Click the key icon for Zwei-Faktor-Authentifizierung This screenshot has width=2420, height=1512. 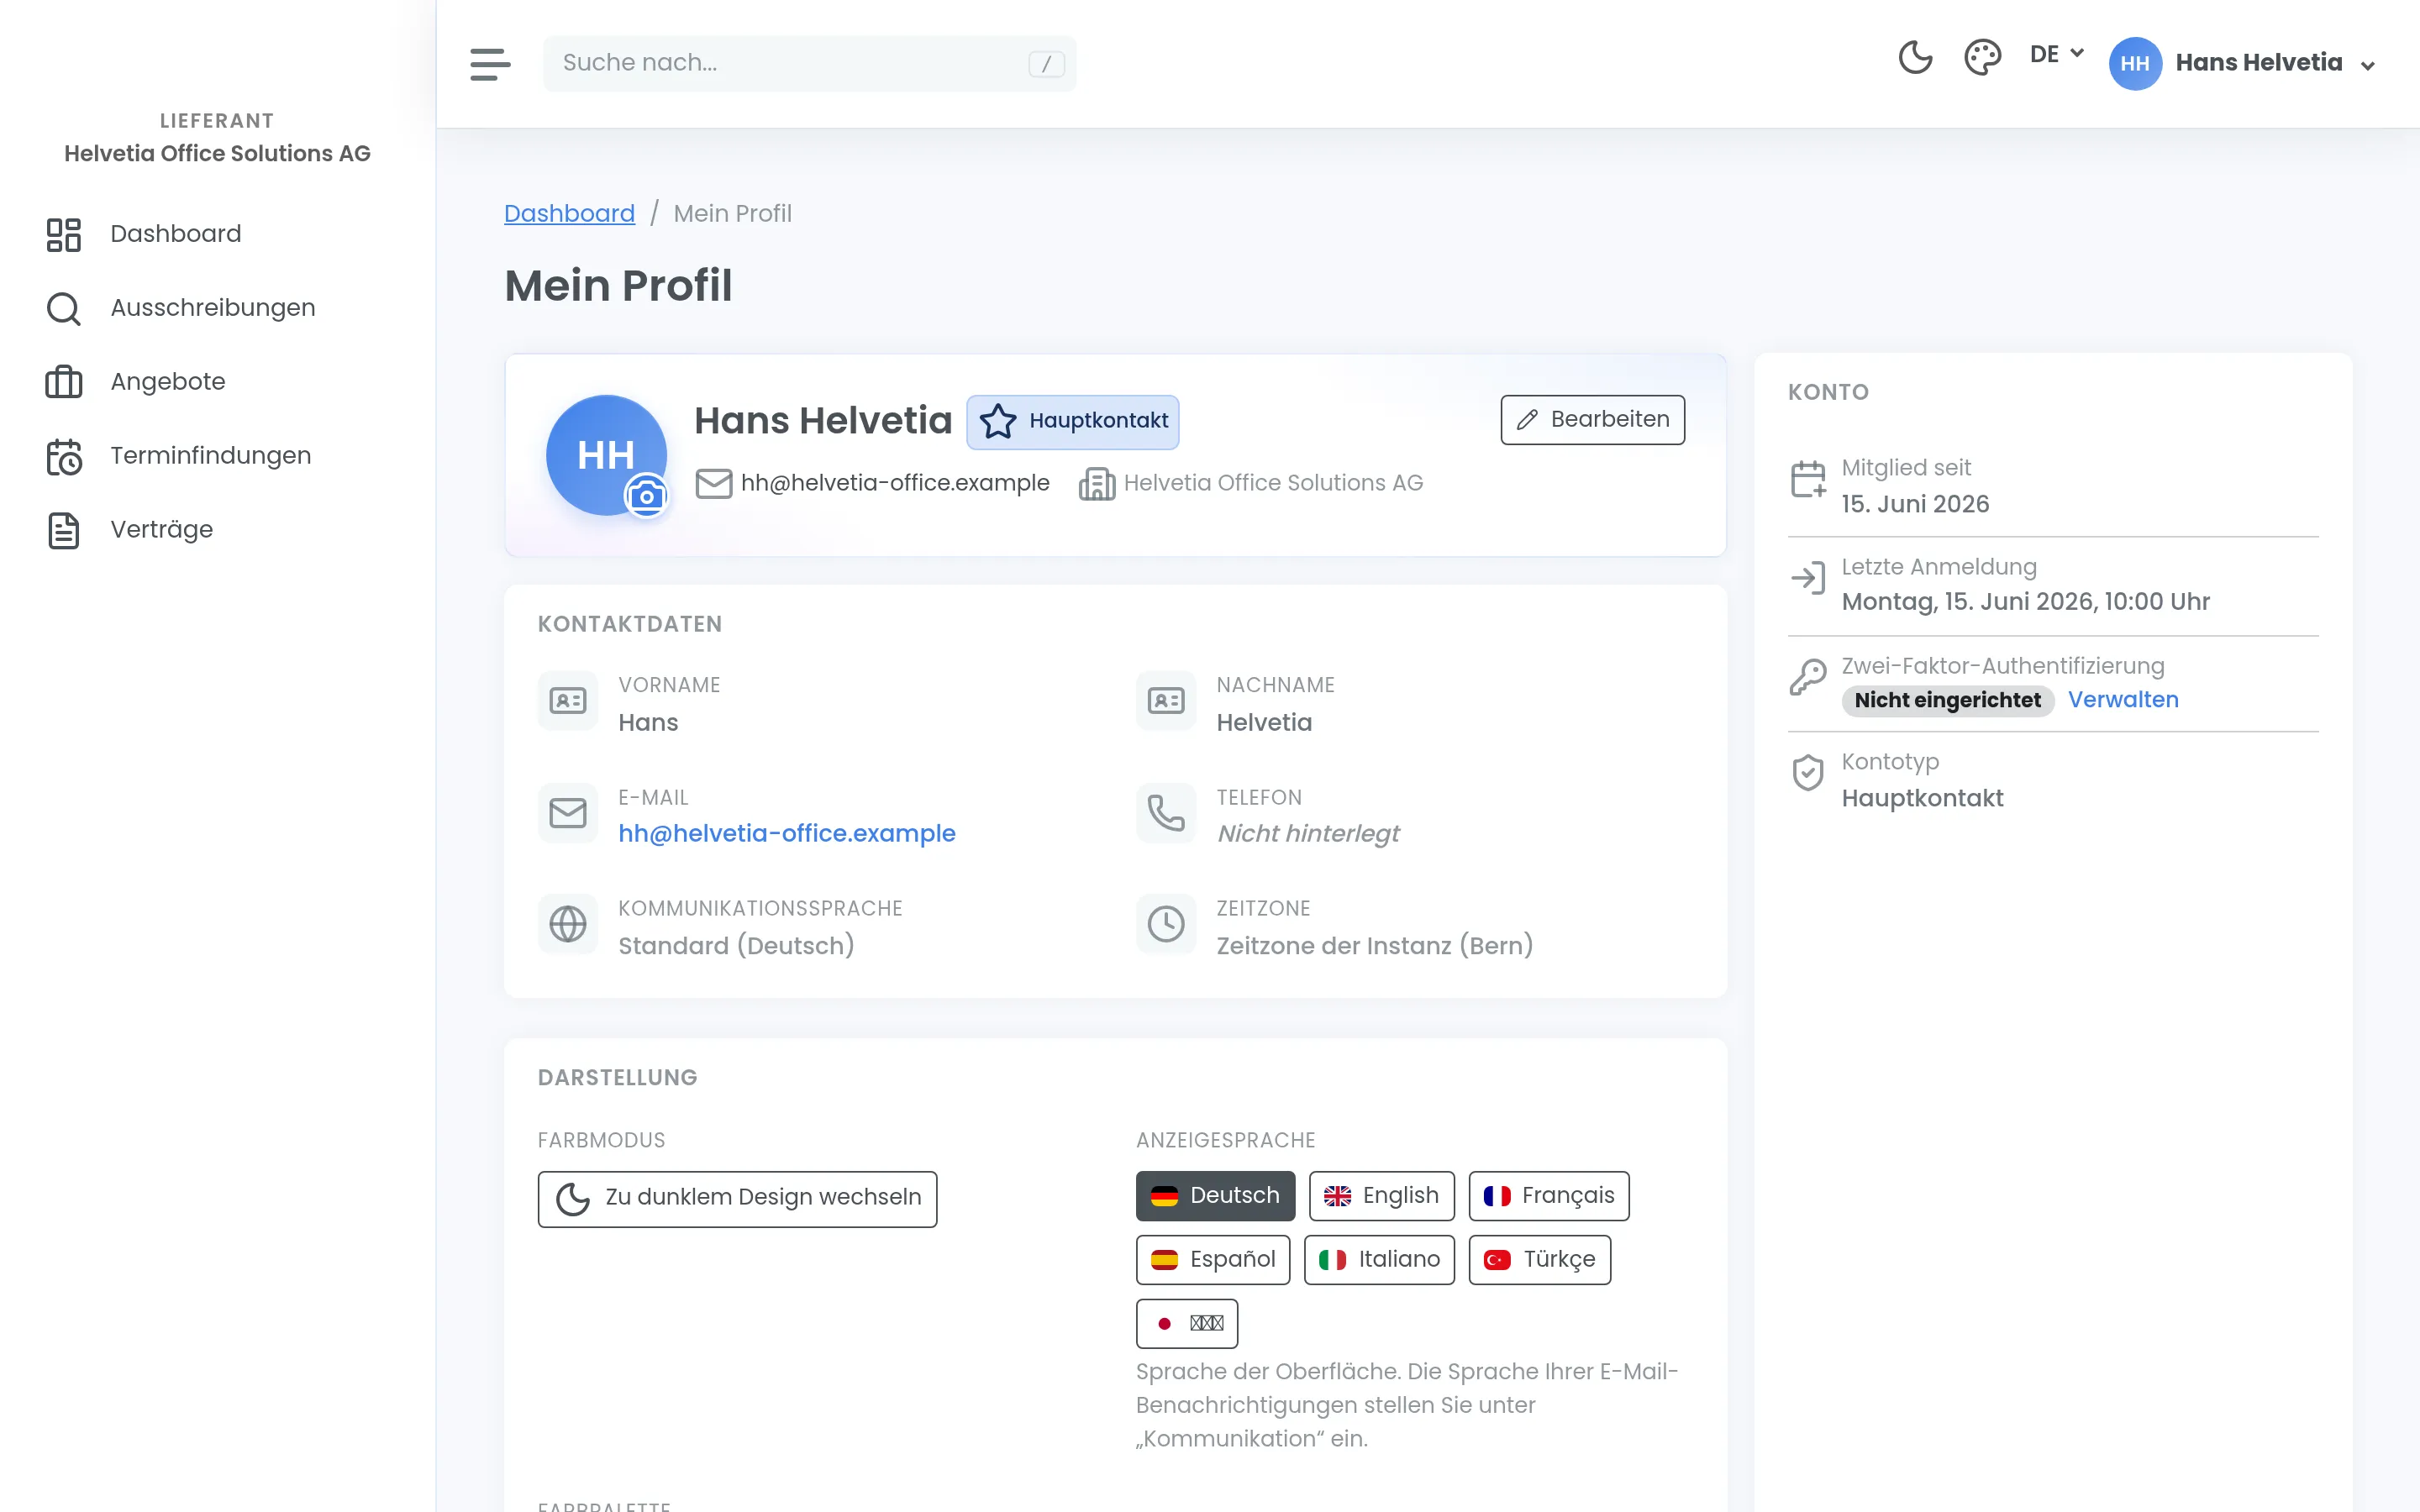tap(1808, 677)
